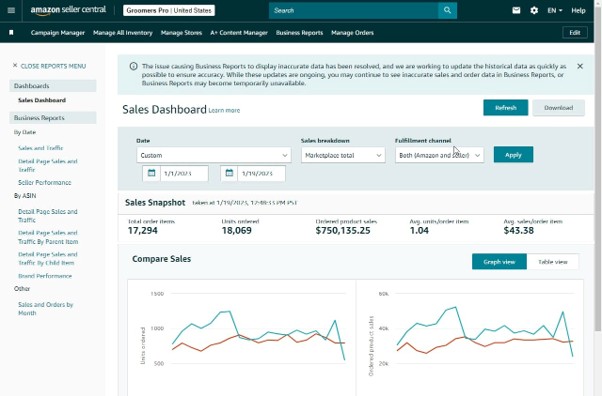
Task: Open the Fulfillment channel dropdown
Action: click(439, 155)
